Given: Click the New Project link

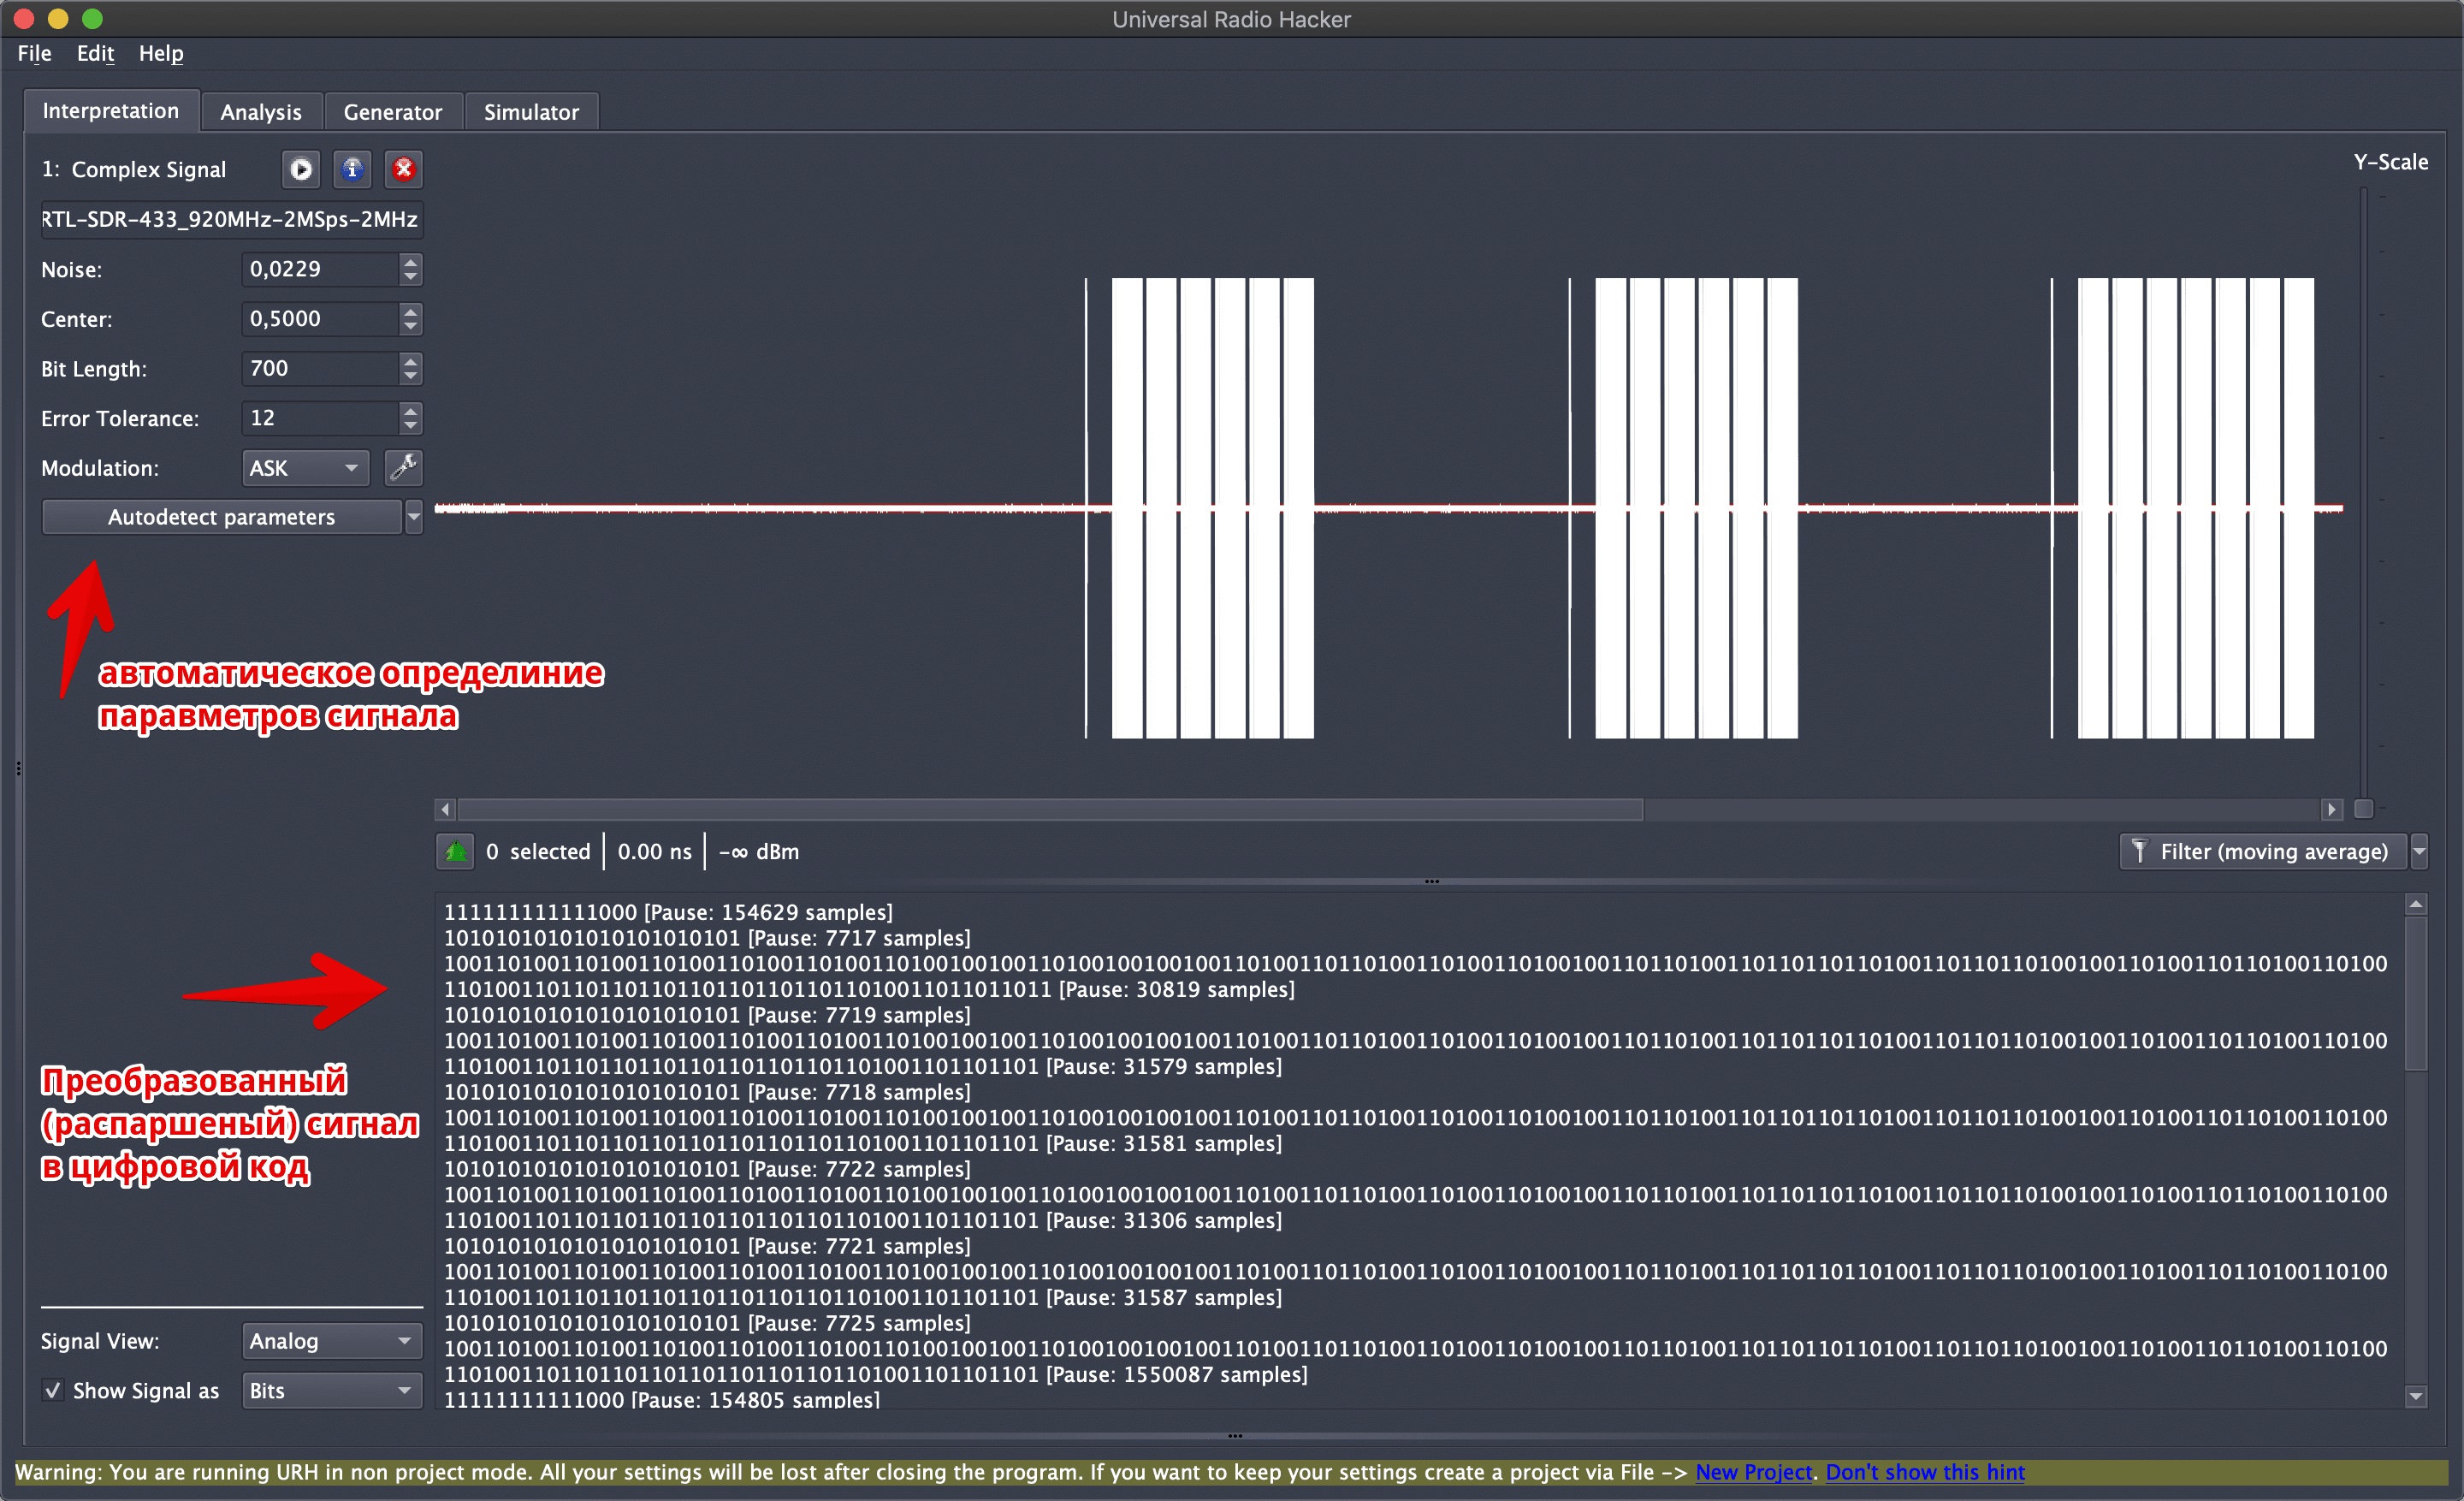Looking at the screenshot, I should [x=1753, y=1471].
